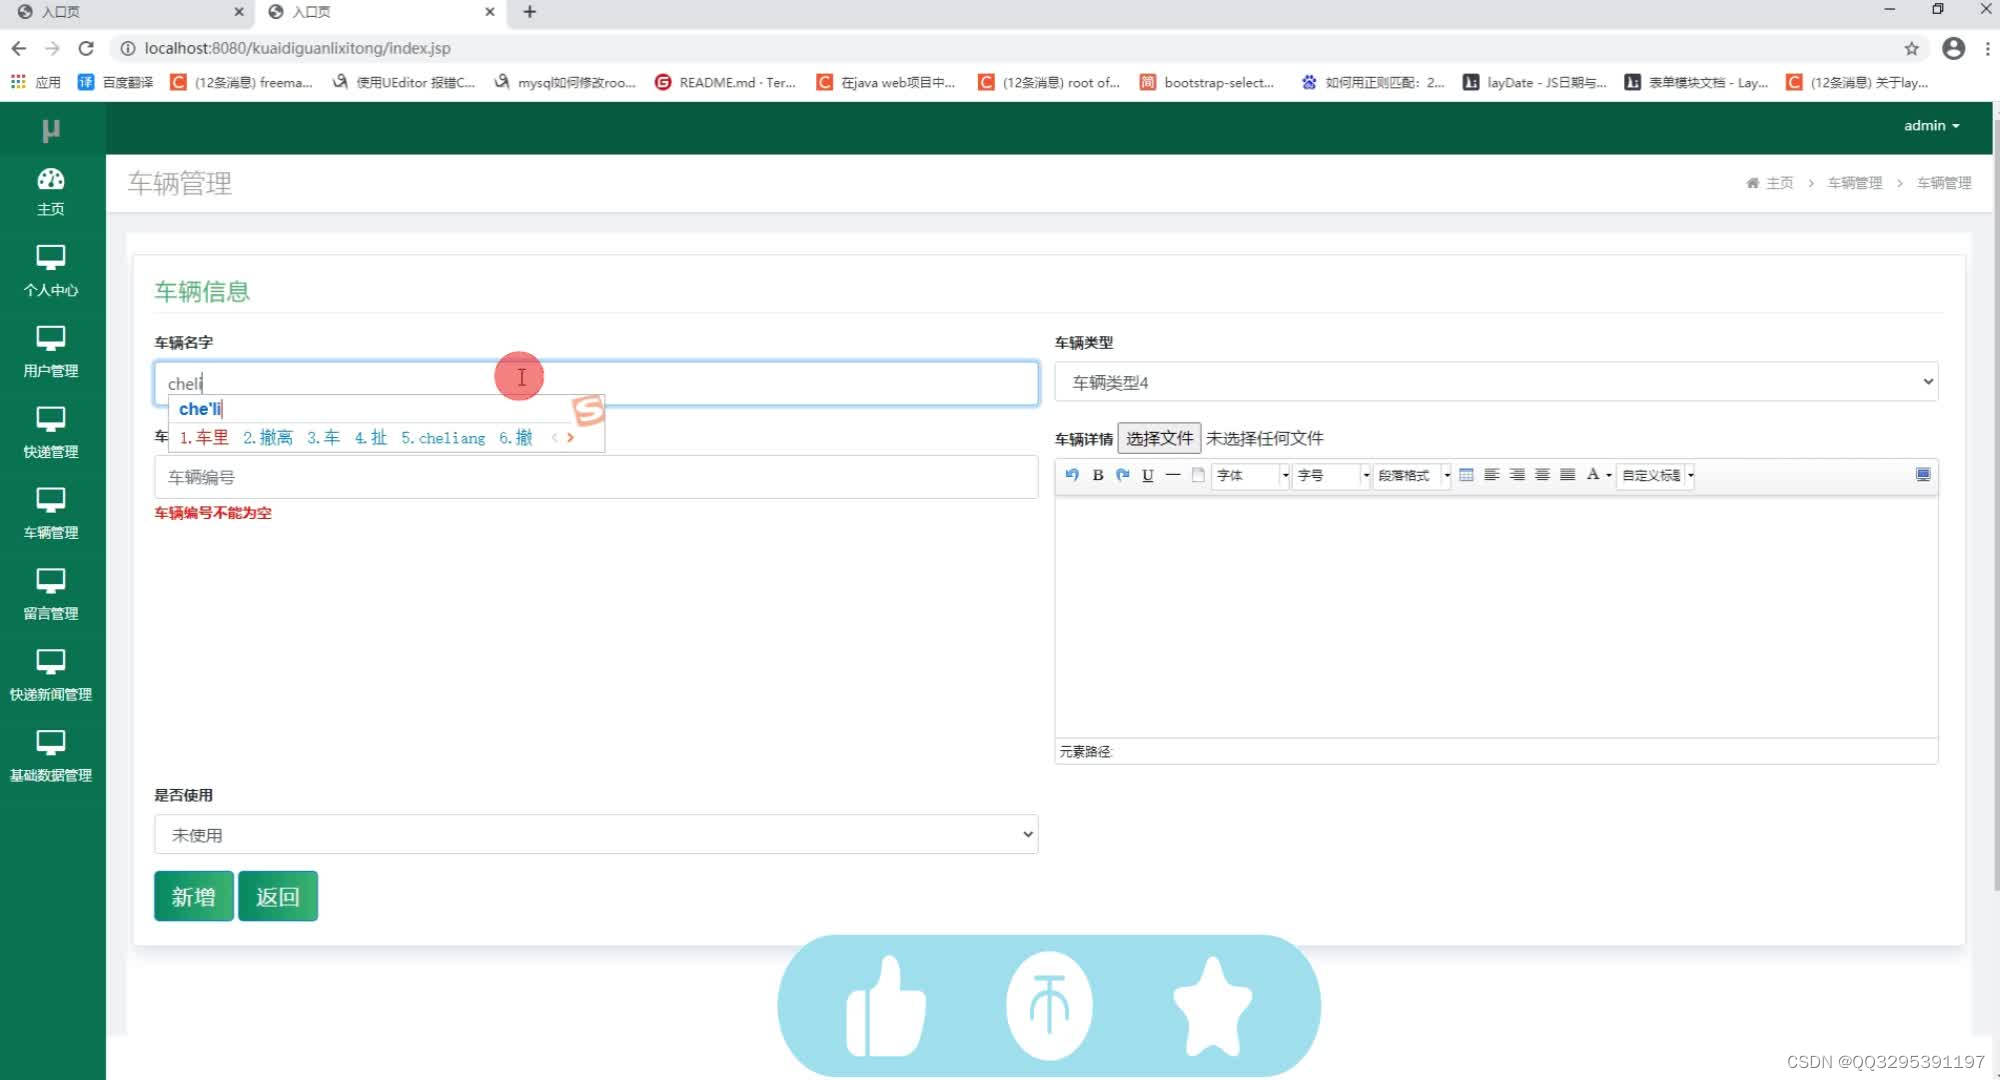Image resolution: width=2000 pixels, height=1080 pixels.
Task: Open the admin user dropdown menu
Action: coord(1931,126)
